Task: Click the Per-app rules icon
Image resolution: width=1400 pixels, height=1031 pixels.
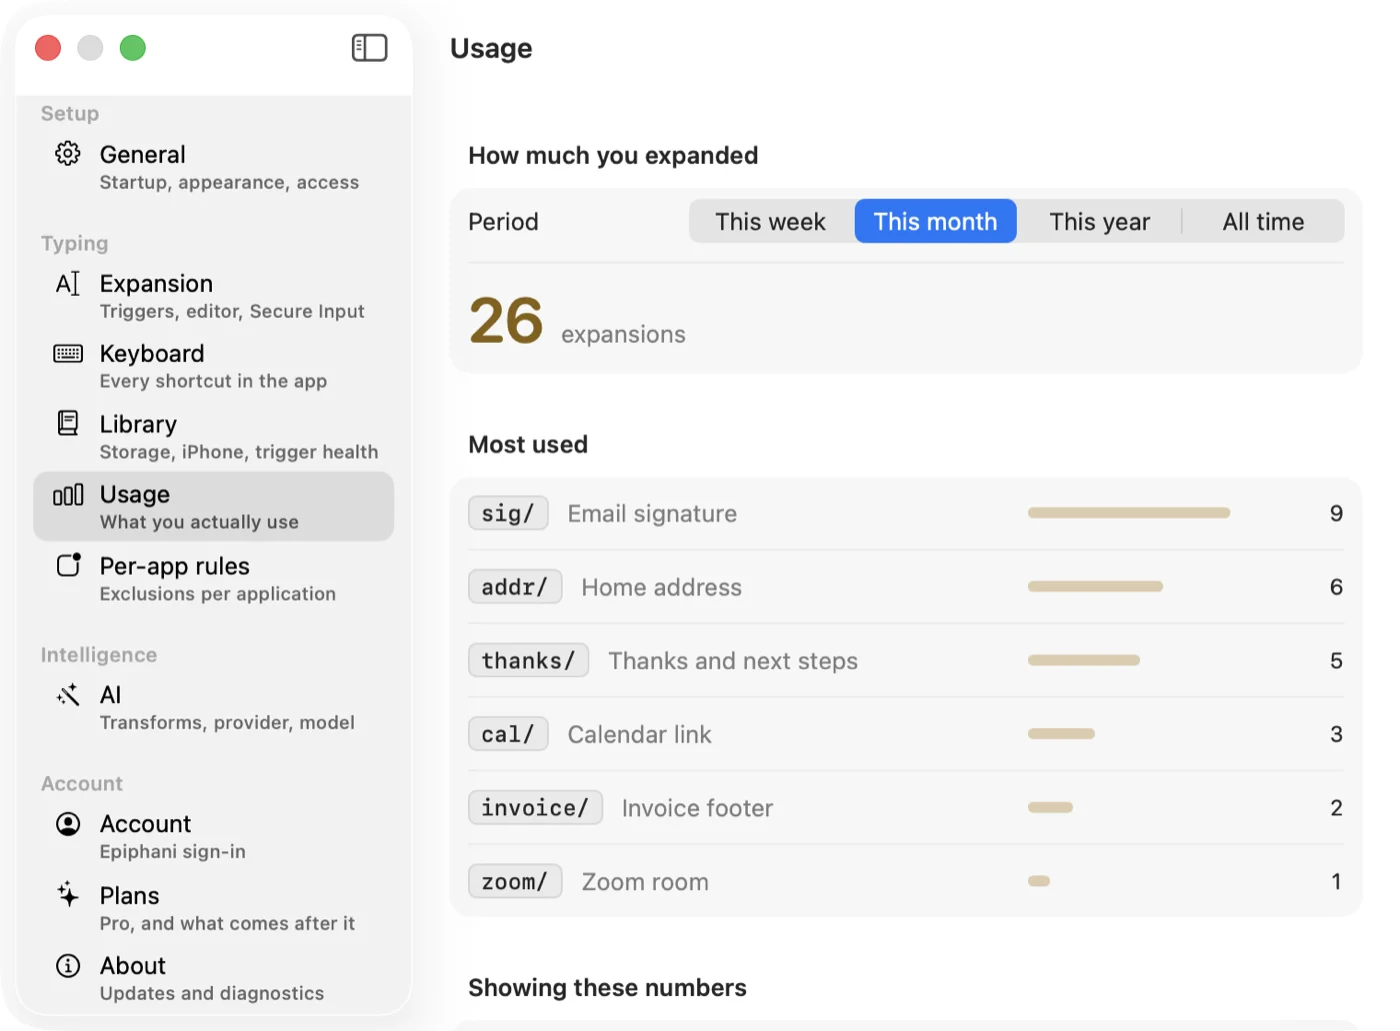Action: (x=68, y=565)
